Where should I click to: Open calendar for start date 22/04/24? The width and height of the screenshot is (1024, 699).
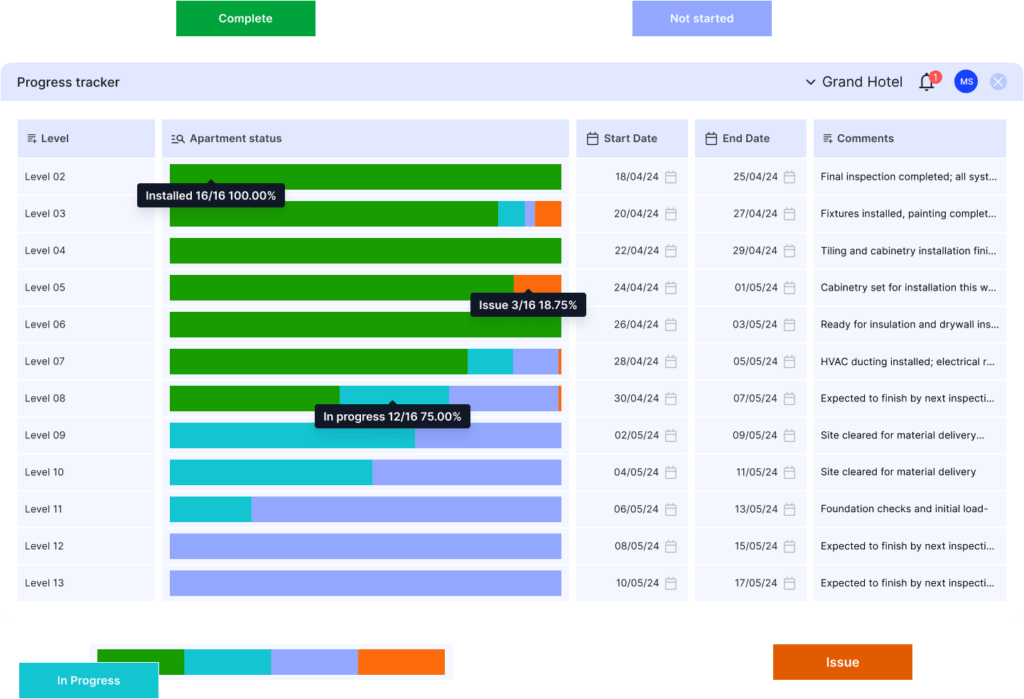tap(671, 251)
